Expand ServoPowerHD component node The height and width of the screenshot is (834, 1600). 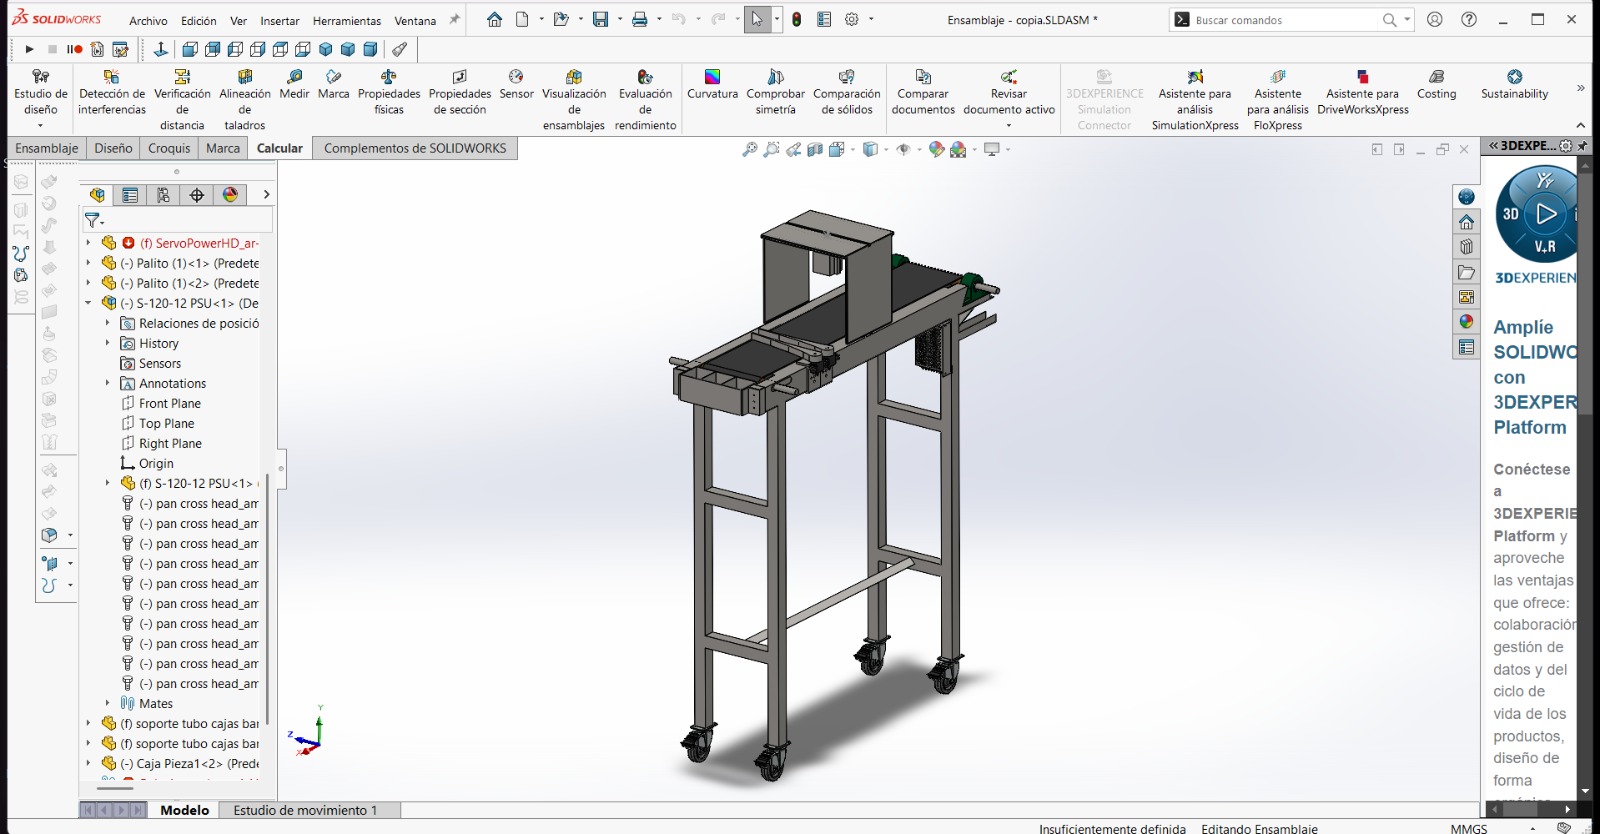click(x=88, y=243)
